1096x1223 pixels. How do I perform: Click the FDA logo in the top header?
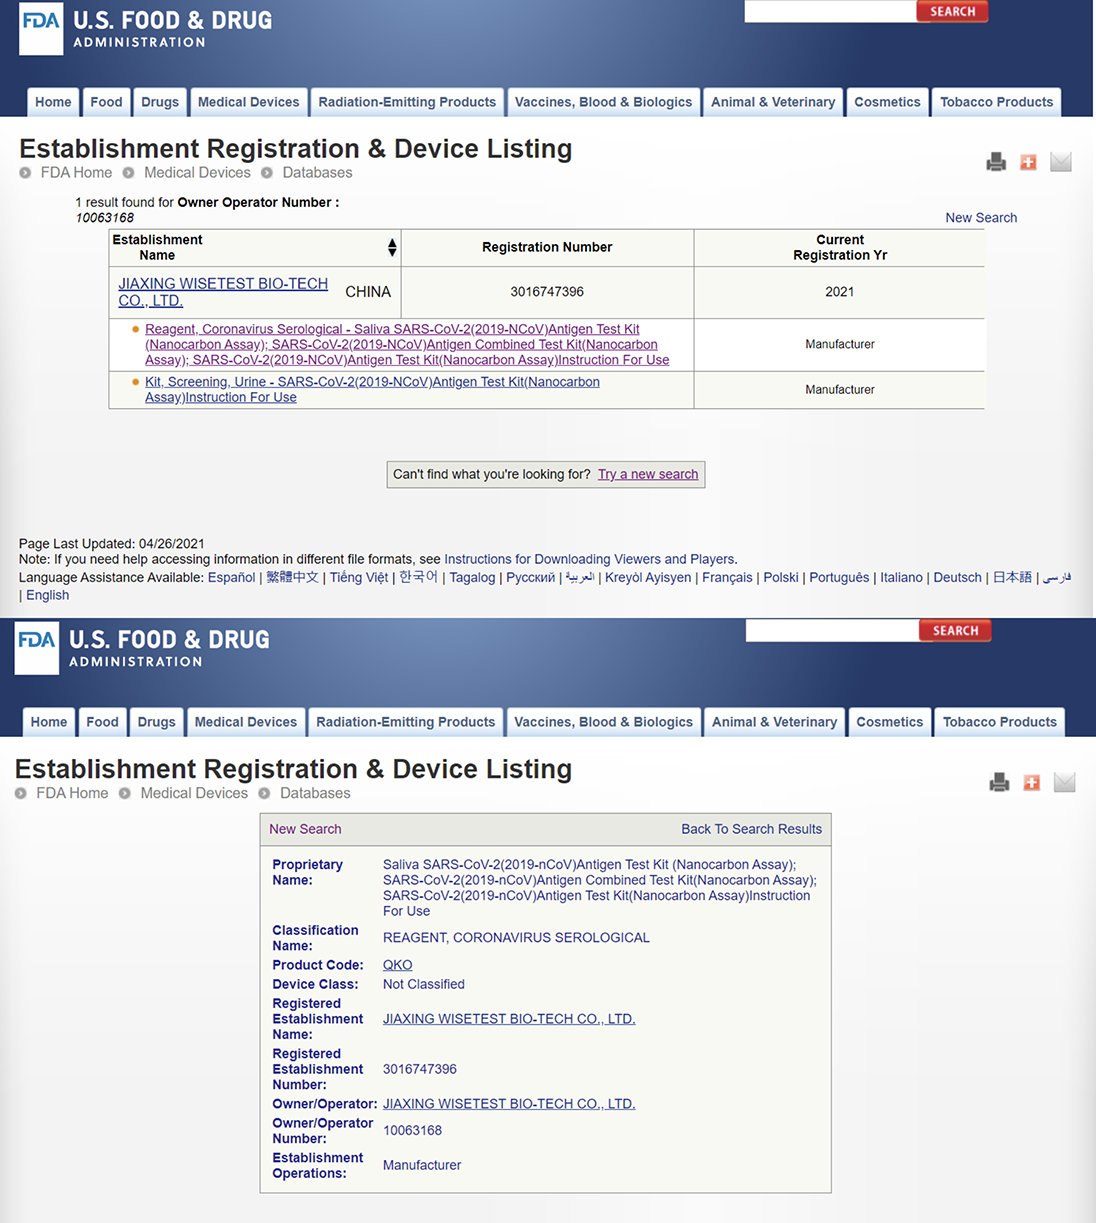[x=41, y=29]
